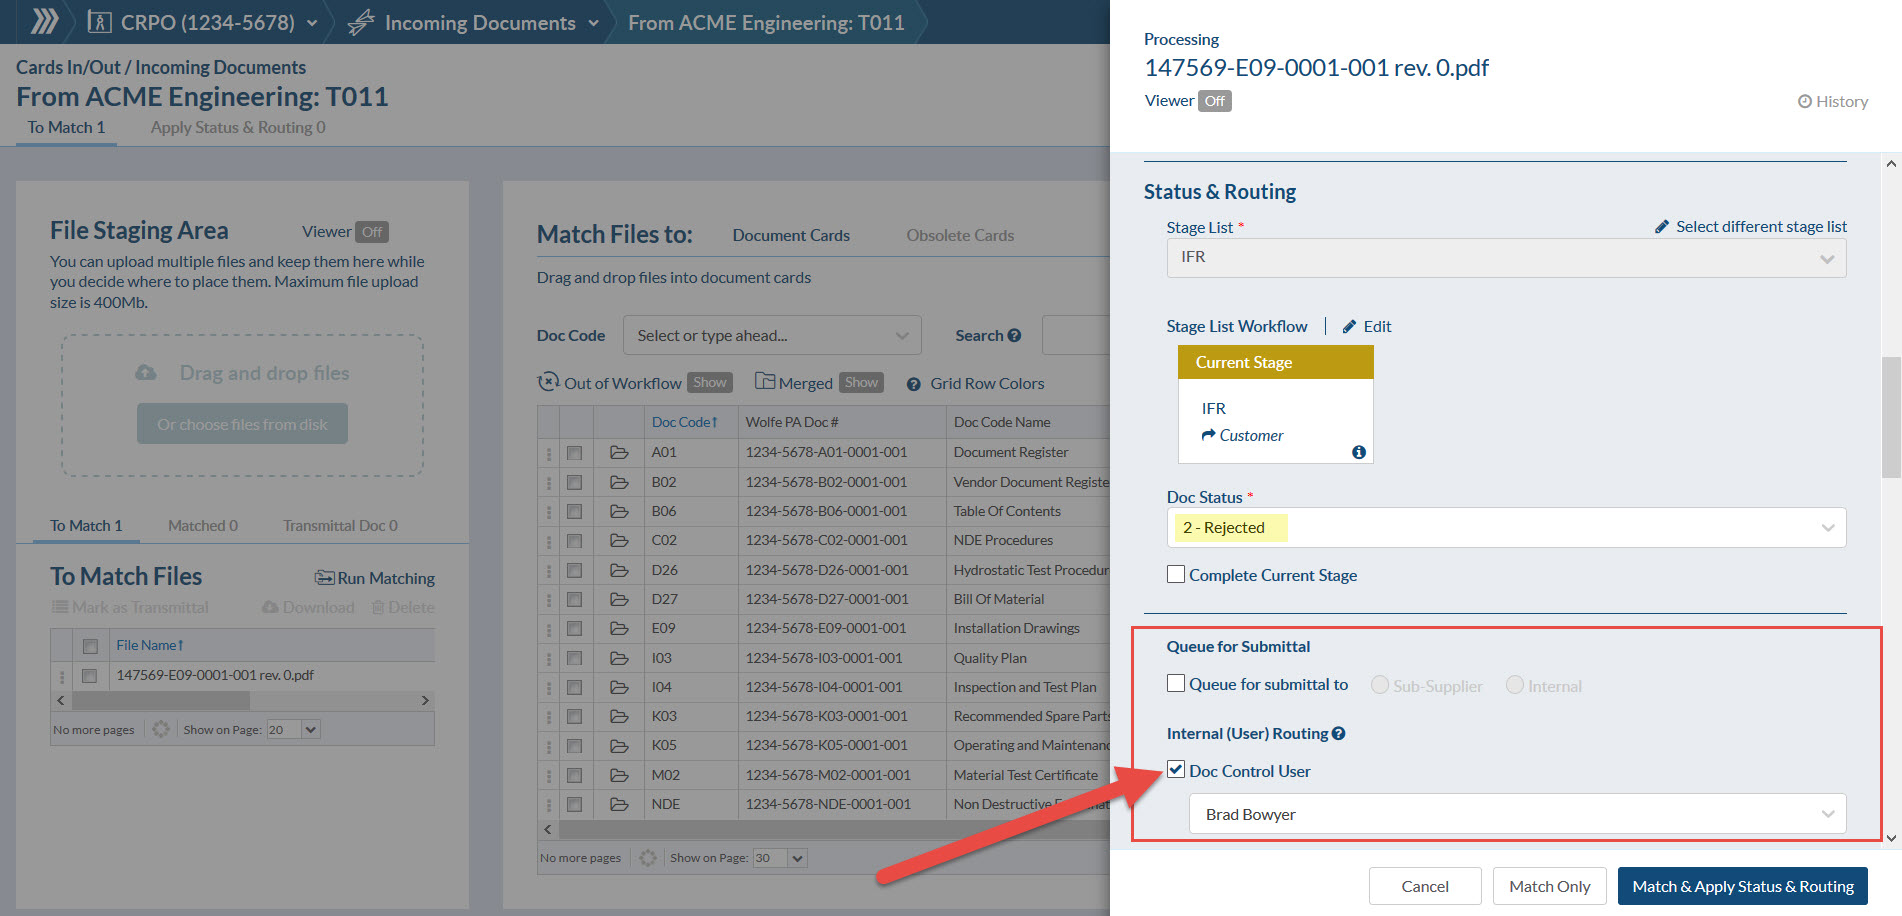Click refresh icon in document cards pager

647,857
